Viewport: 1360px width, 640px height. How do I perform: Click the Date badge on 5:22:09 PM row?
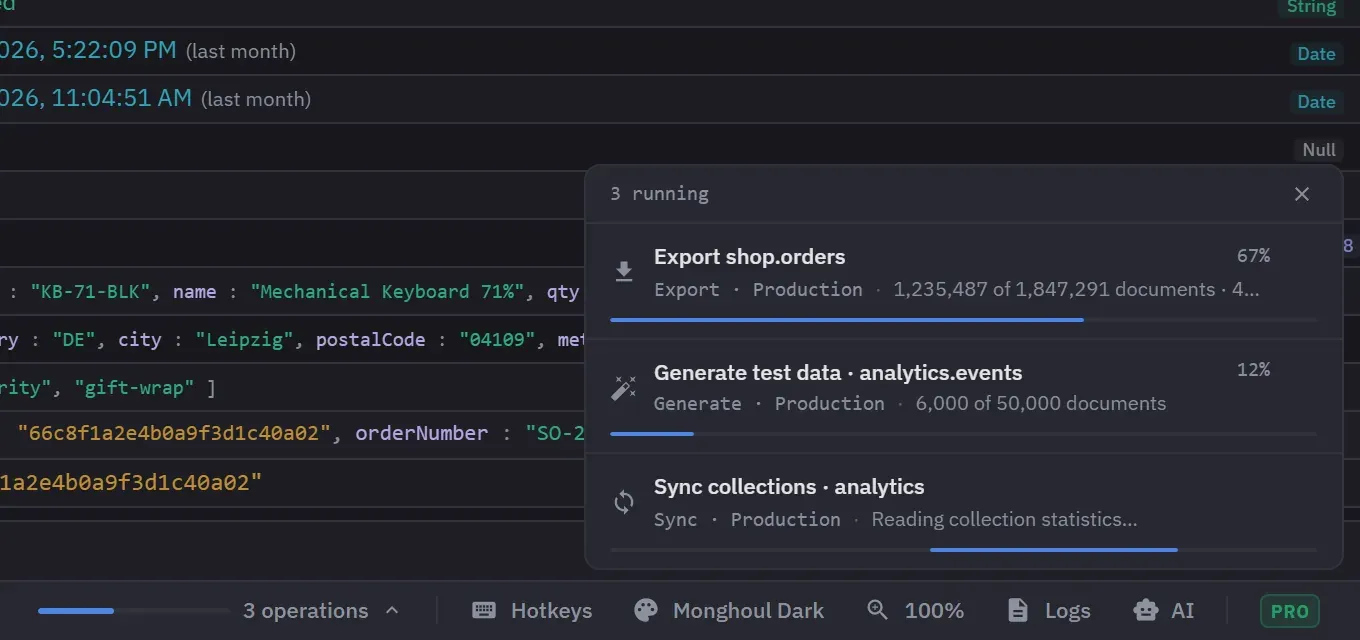tap(1316, 53)
